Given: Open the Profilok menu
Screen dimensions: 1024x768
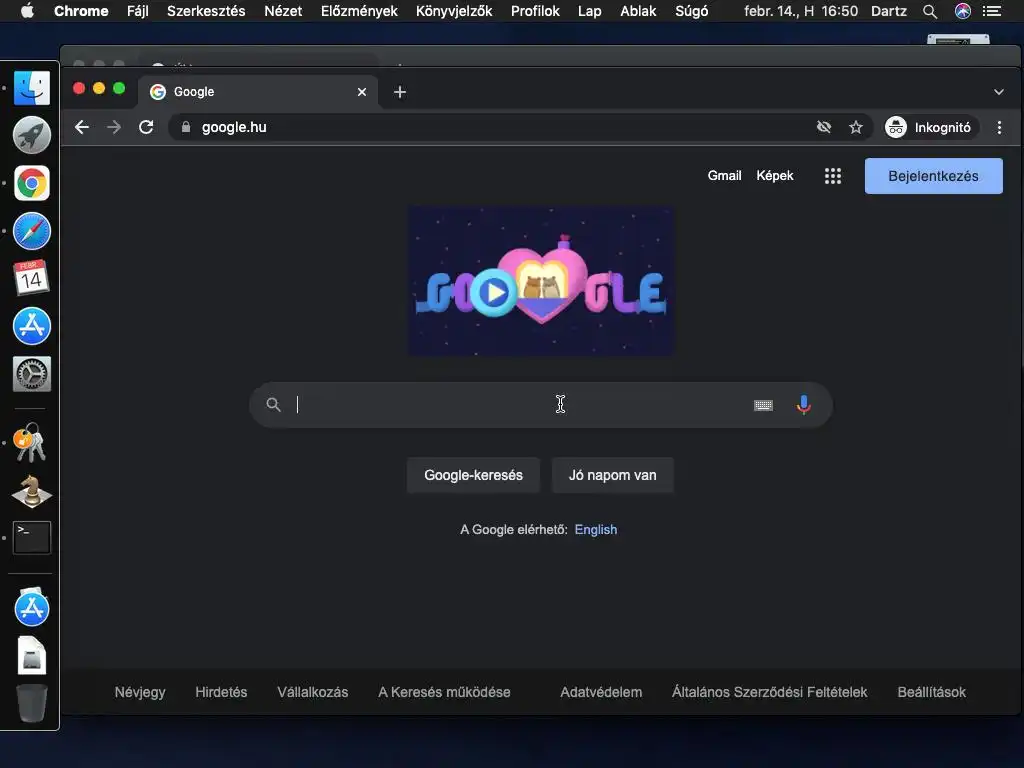Looking at the screenshot, I should click(535, 11).
